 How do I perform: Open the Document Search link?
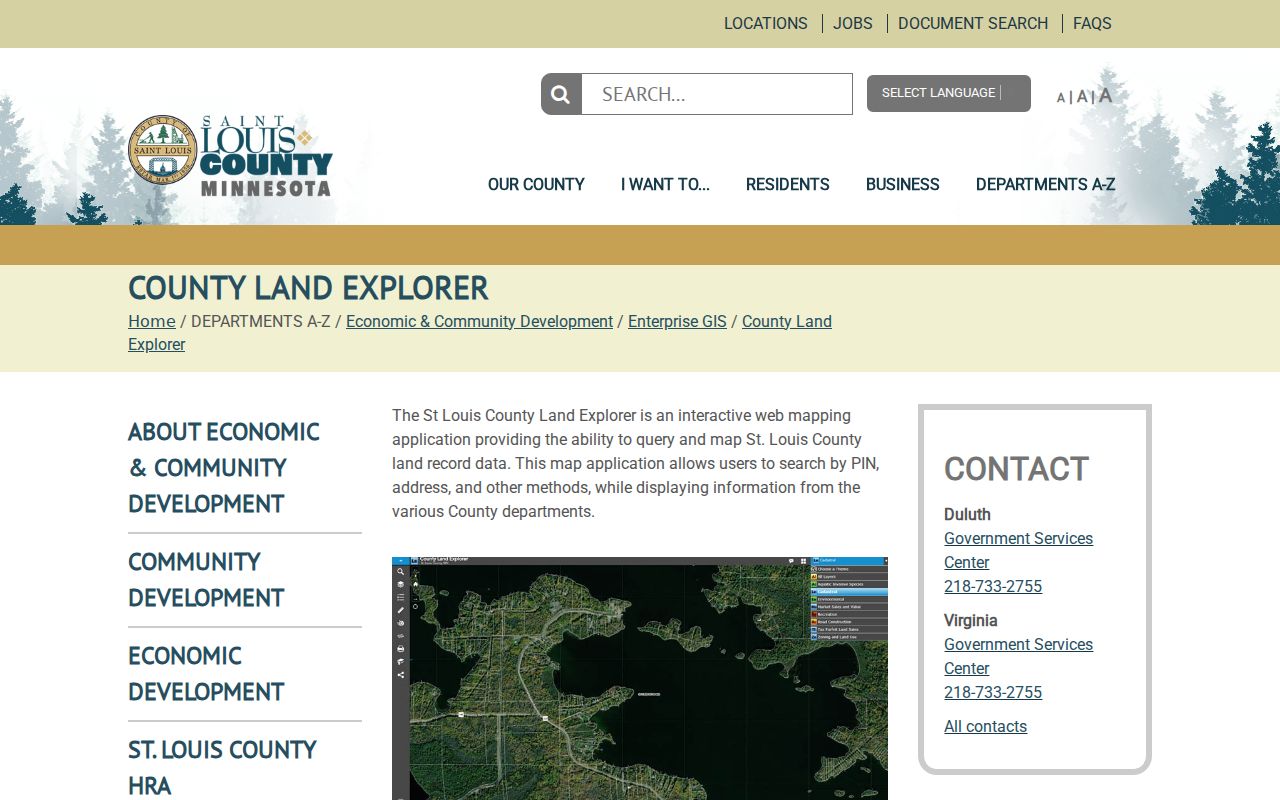tap(973, 23)
